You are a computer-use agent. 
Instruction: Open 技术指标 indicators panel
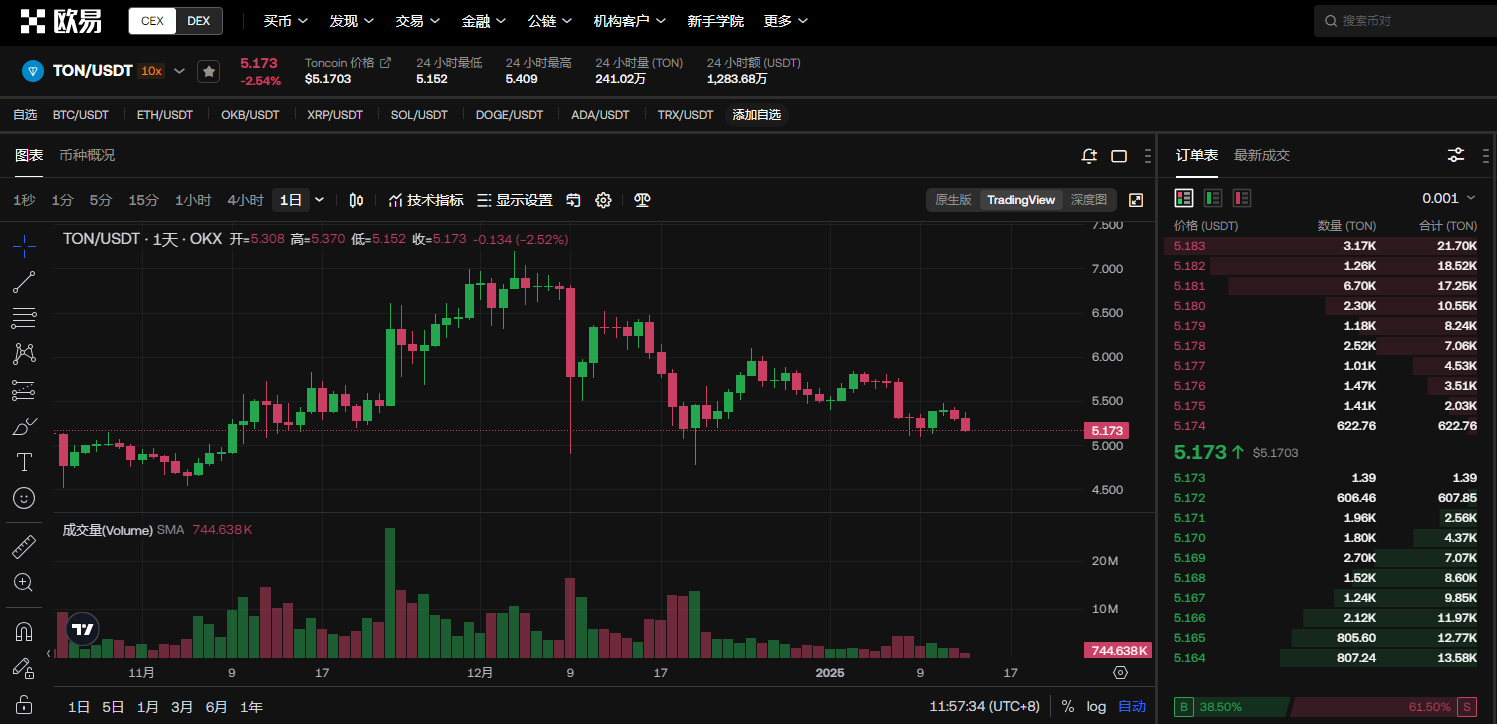tap(426, 200)
